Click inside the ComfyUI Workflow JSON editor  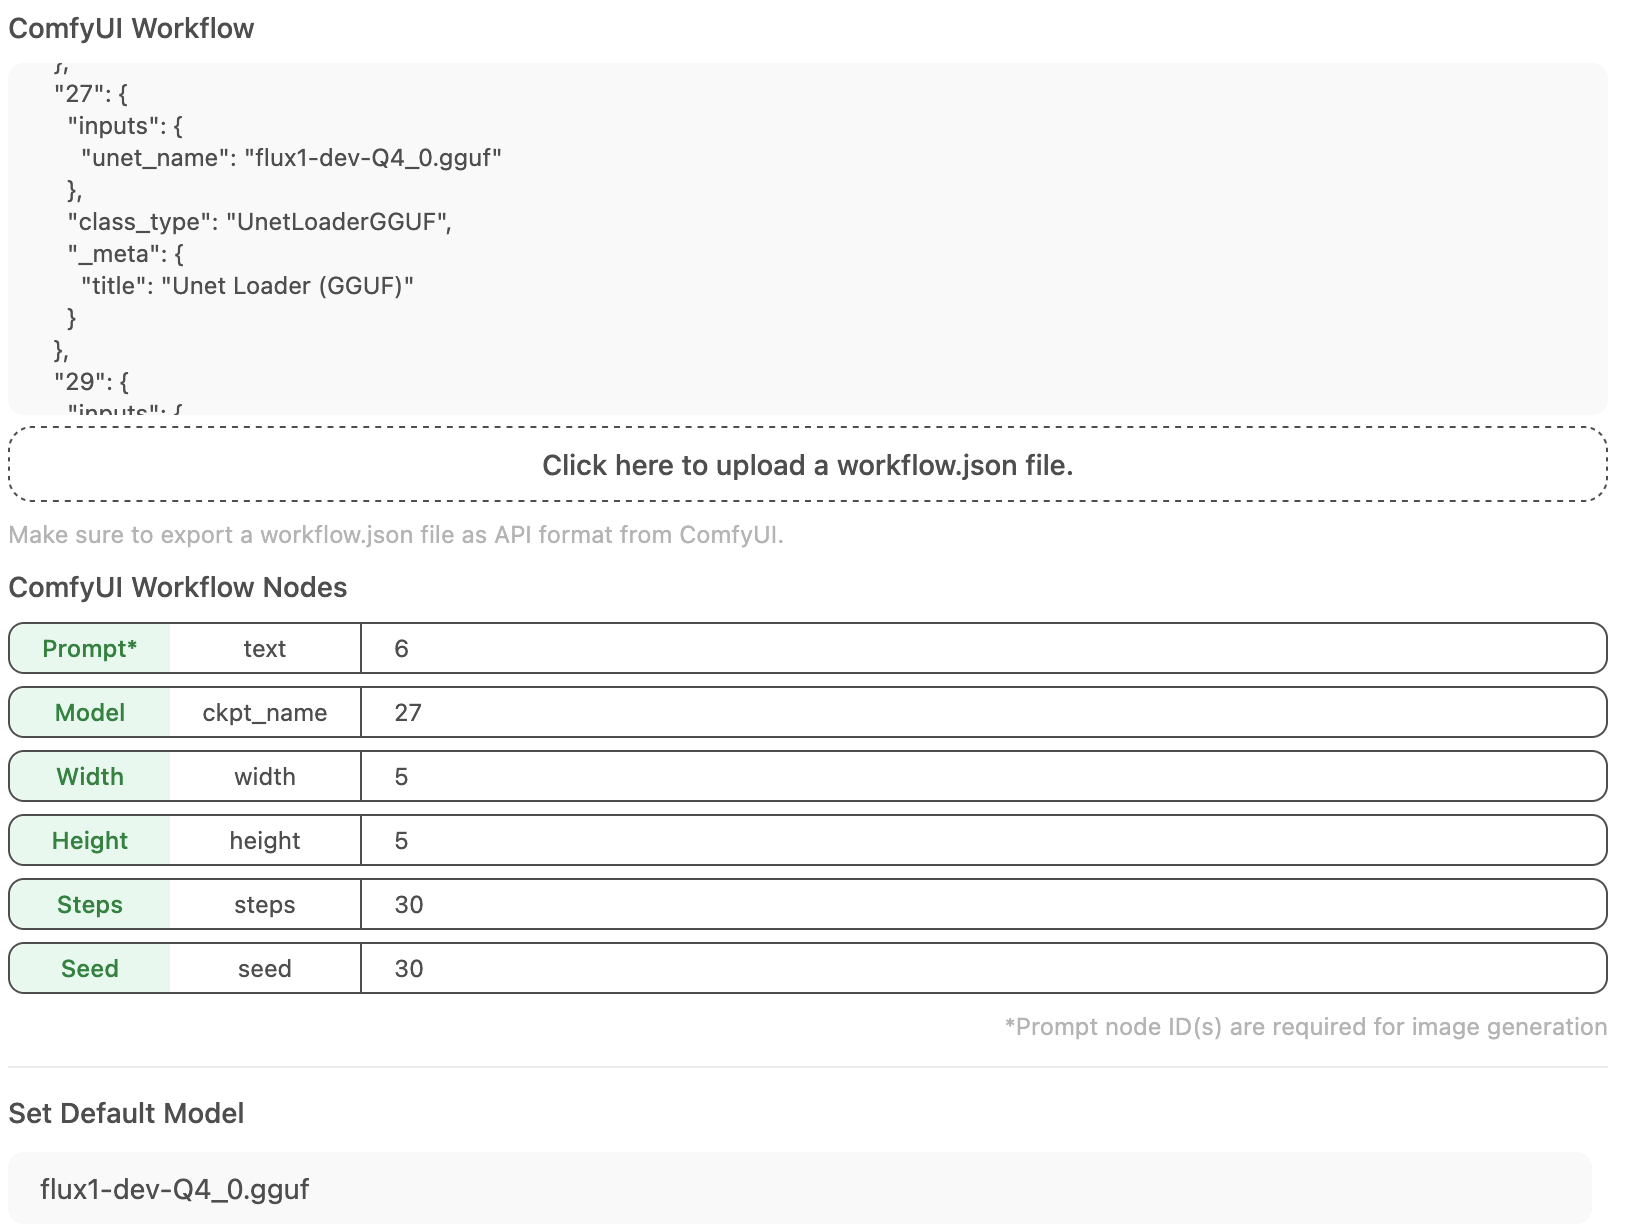click(808, 239)
